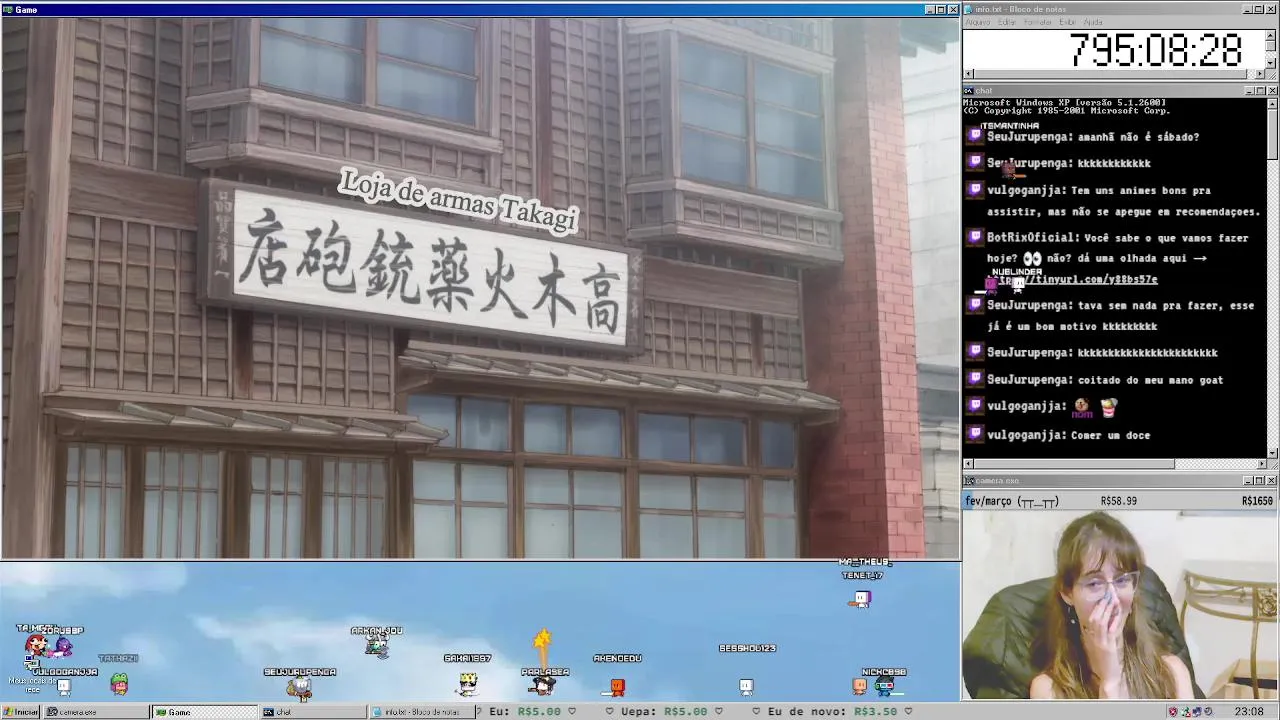Click chat window scroll down arrow

1272,453
